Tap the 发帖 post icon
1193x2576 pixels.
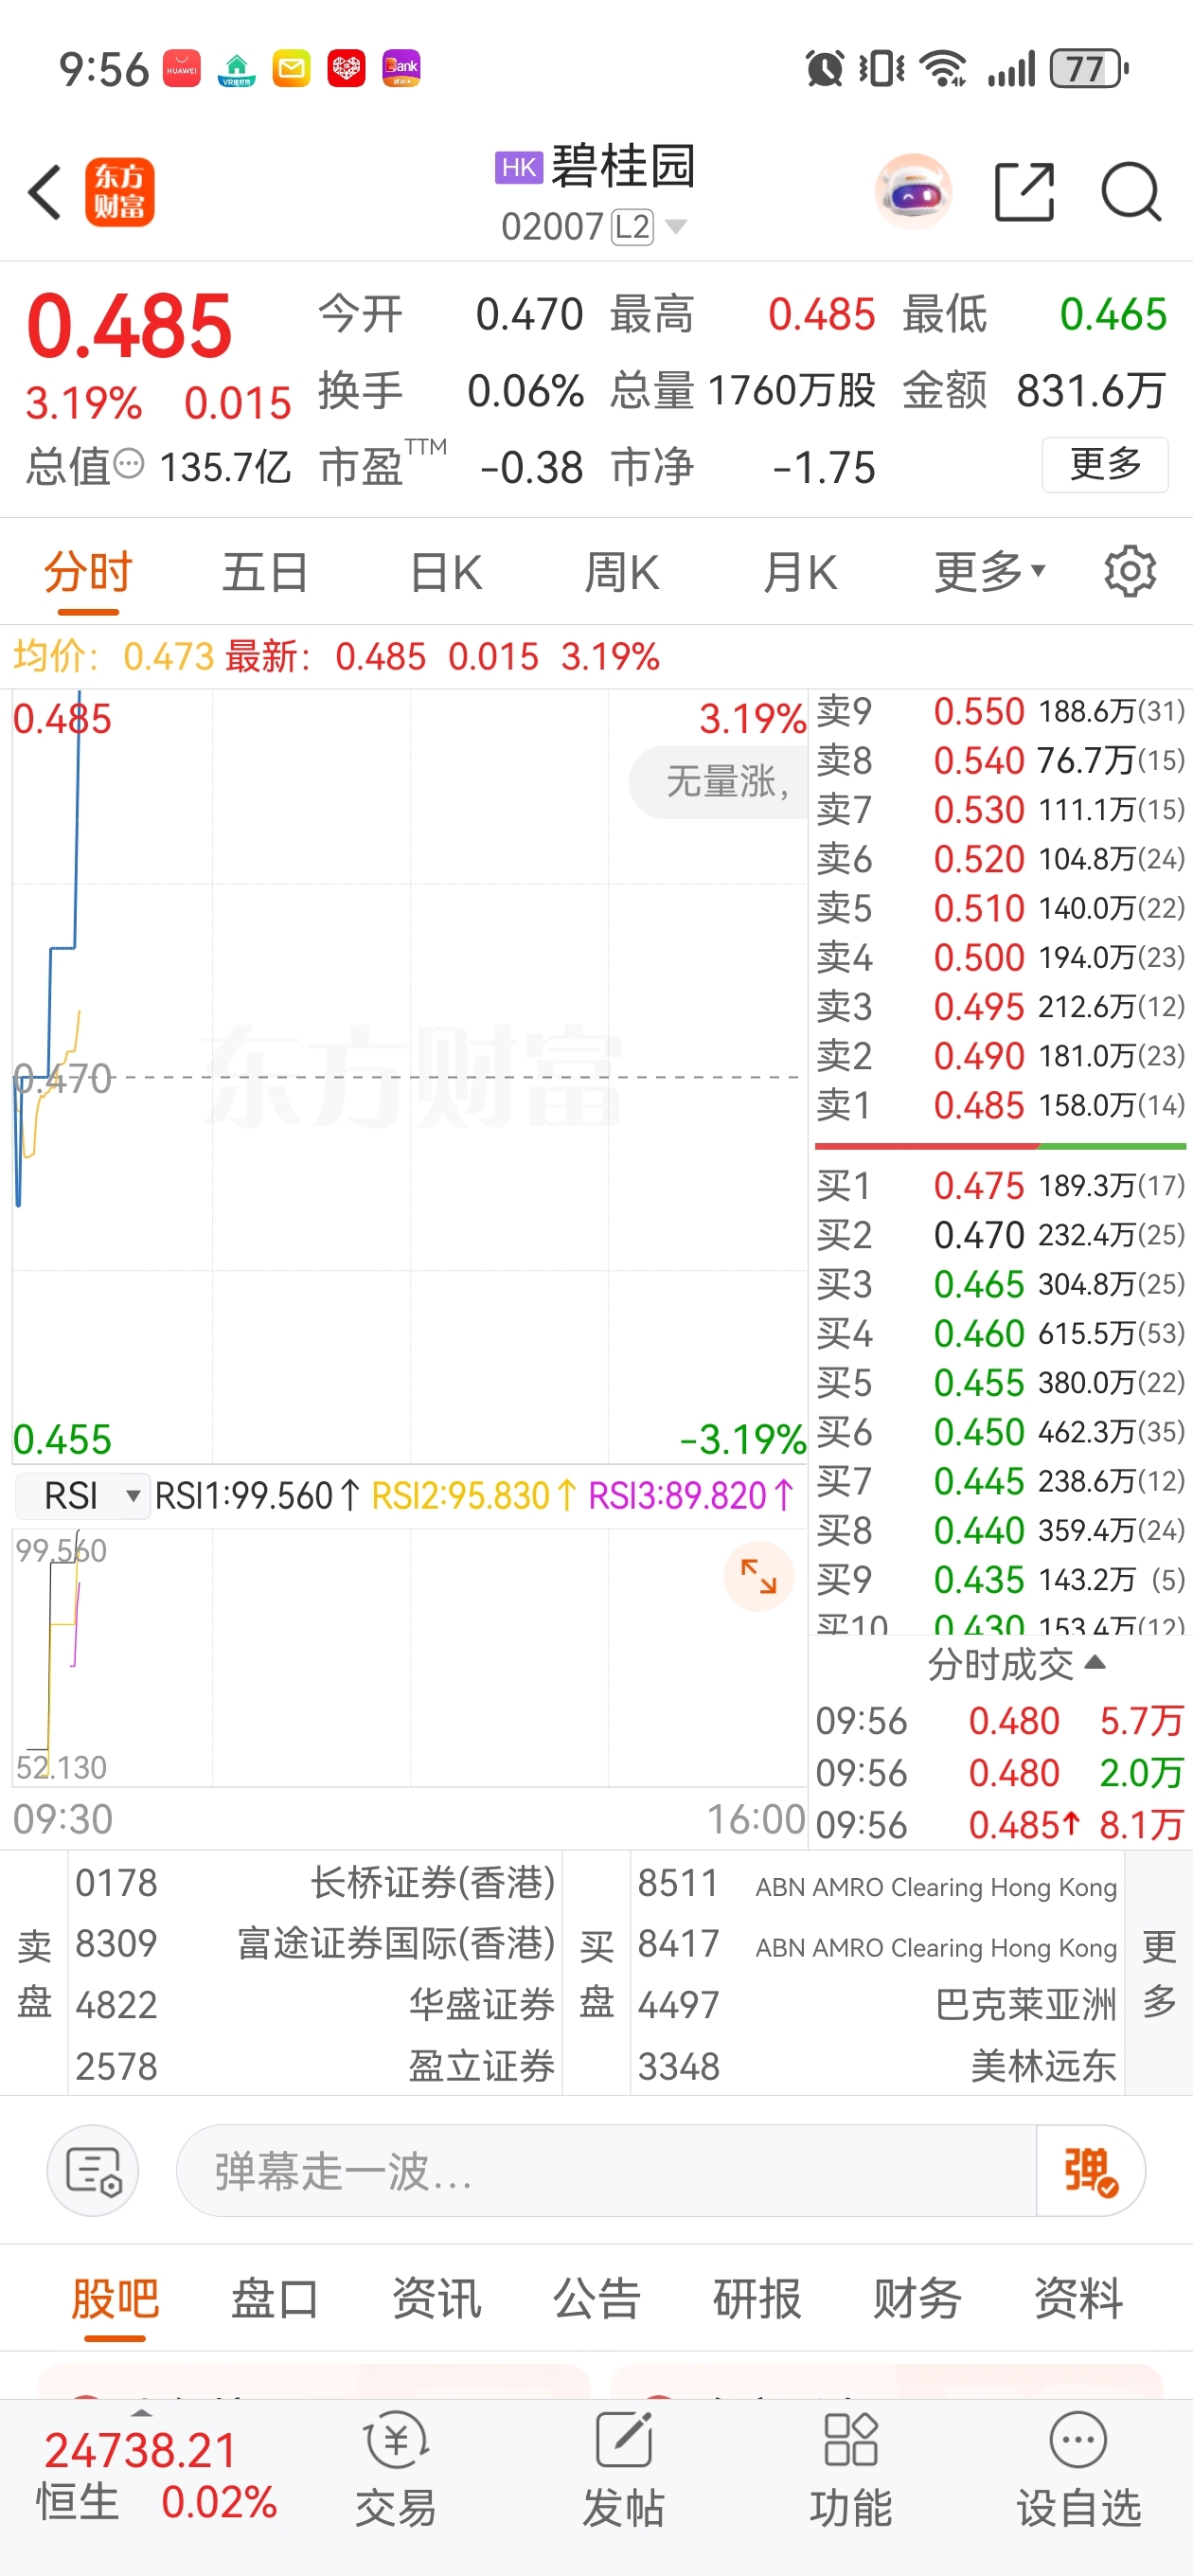(623, 2469)
